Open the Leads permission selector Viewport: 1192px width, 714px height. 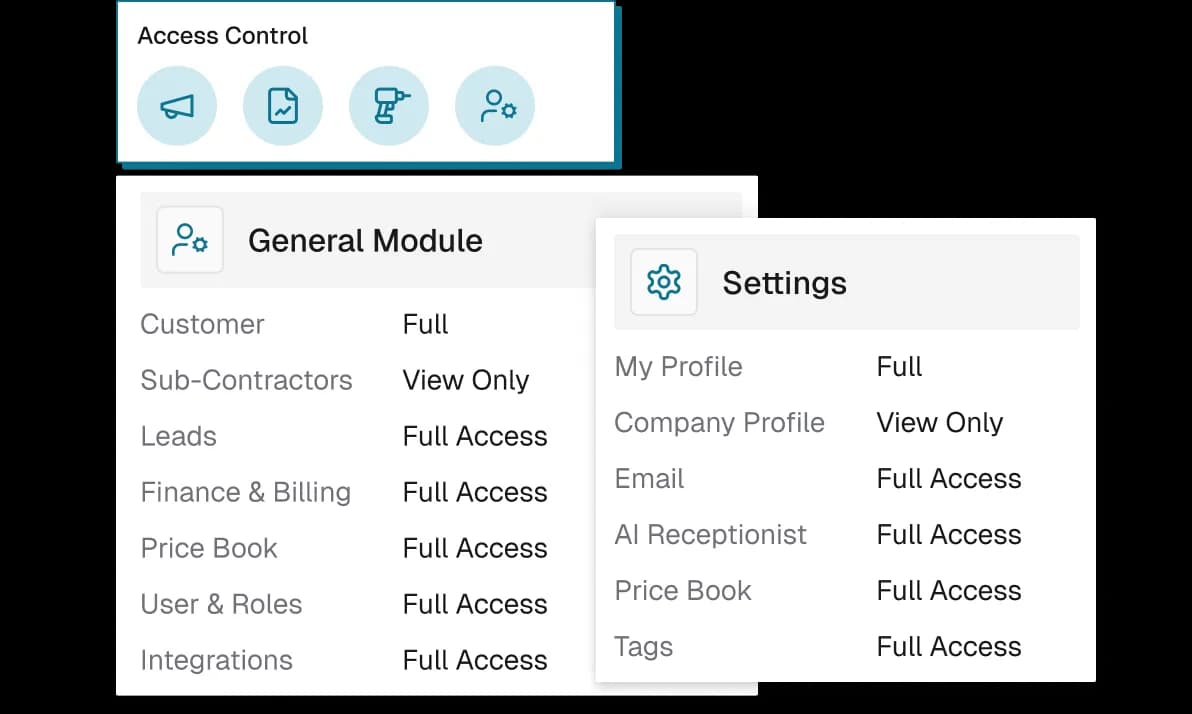[x=474, y=436]
